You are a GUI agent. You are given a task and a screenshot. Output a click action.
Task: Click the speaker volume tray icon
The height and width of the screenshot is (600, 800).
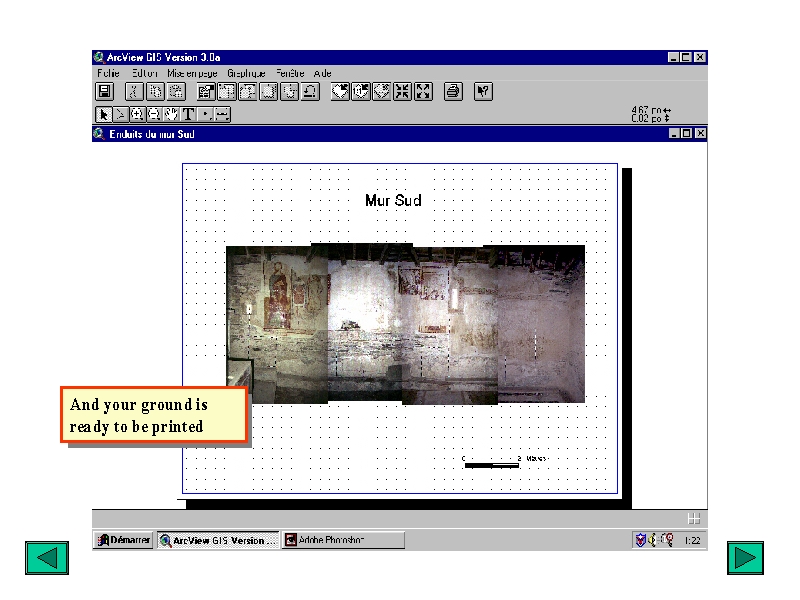pos(652,540)
